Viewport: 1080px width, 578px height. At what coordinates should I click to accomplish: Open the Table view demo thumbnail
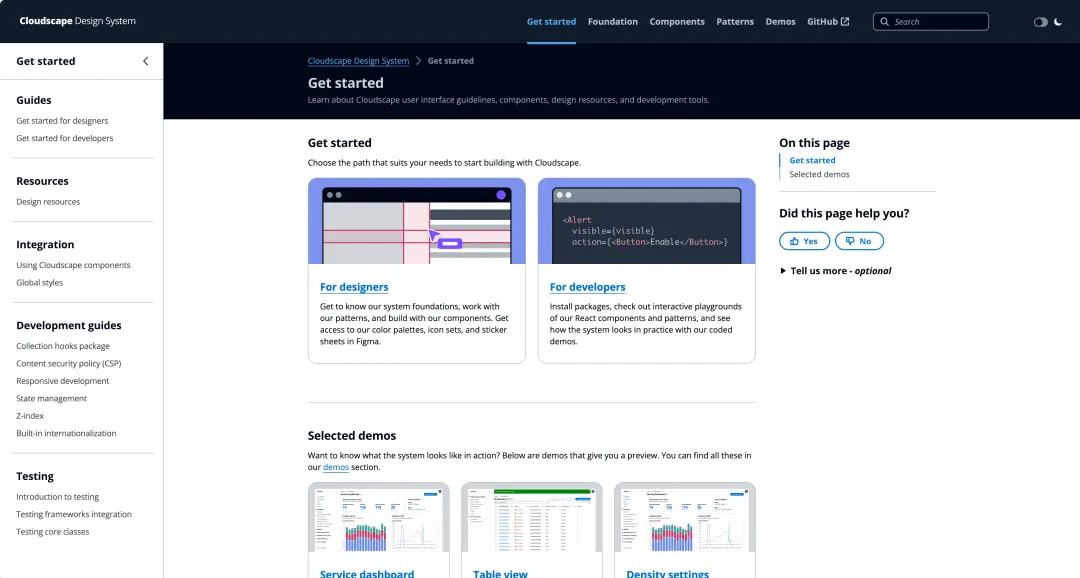click(x=531, y=519)
